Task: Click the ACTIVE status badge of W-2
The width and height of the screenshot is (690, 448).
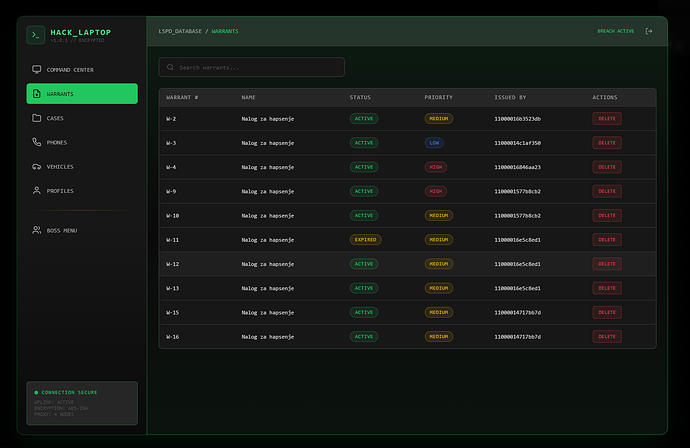Action: coord(364,119)
